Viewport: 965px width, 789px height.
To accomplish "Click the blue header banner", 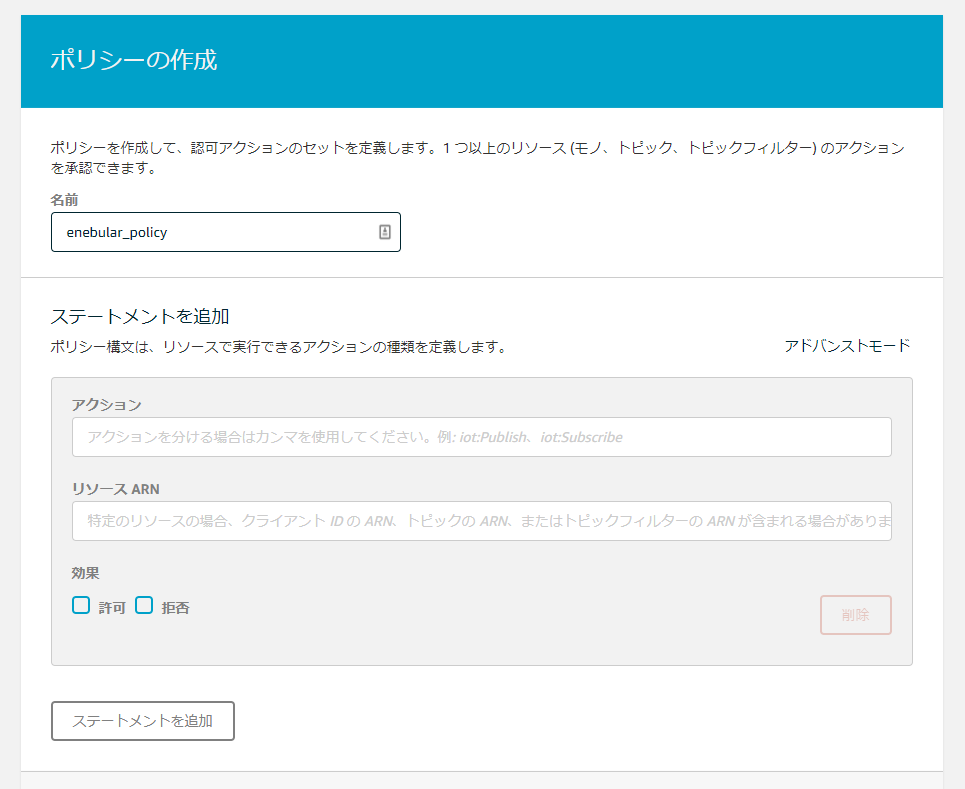I will tap(600, 60).
